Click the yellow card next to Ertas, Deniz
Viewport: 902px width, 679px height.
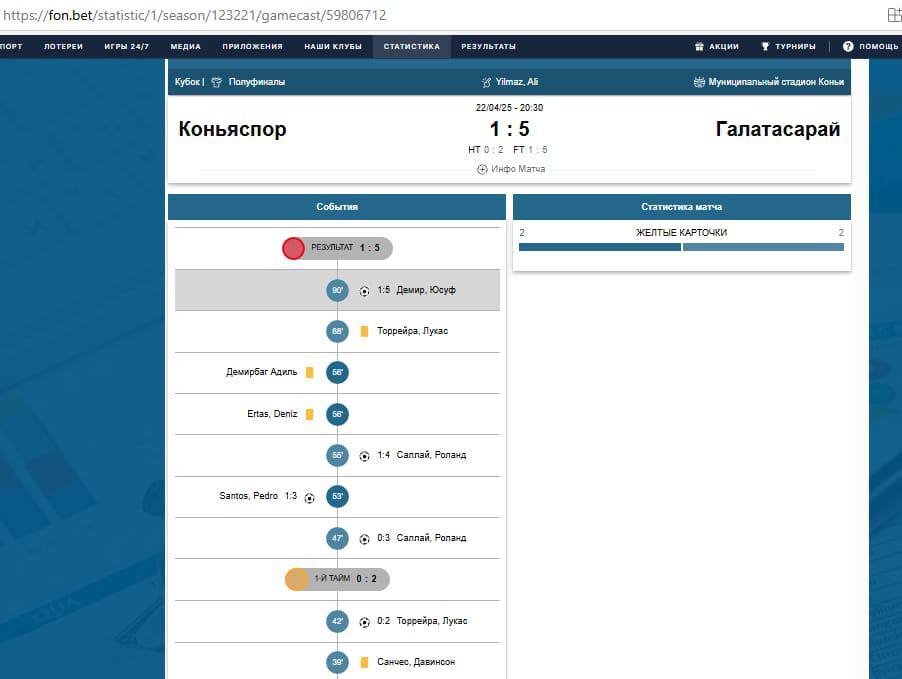click(x=310, y=414)
